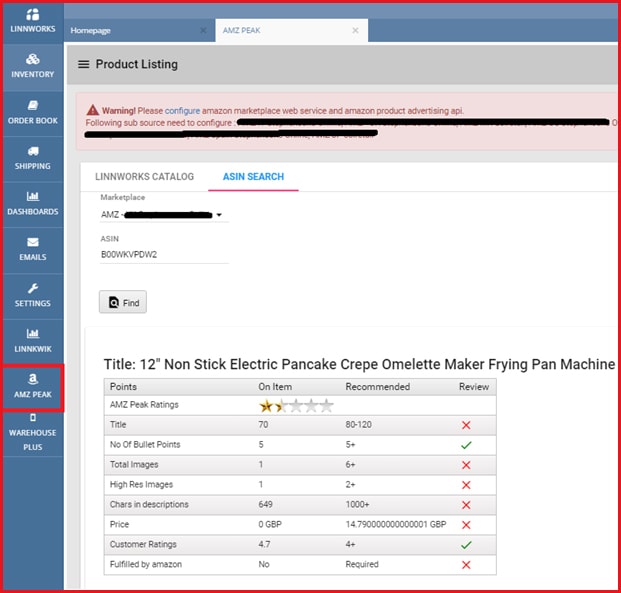The width and height of the screenshot is (621, 593).
Task: Click the Recommended column header
Action: tap(377, 387)
